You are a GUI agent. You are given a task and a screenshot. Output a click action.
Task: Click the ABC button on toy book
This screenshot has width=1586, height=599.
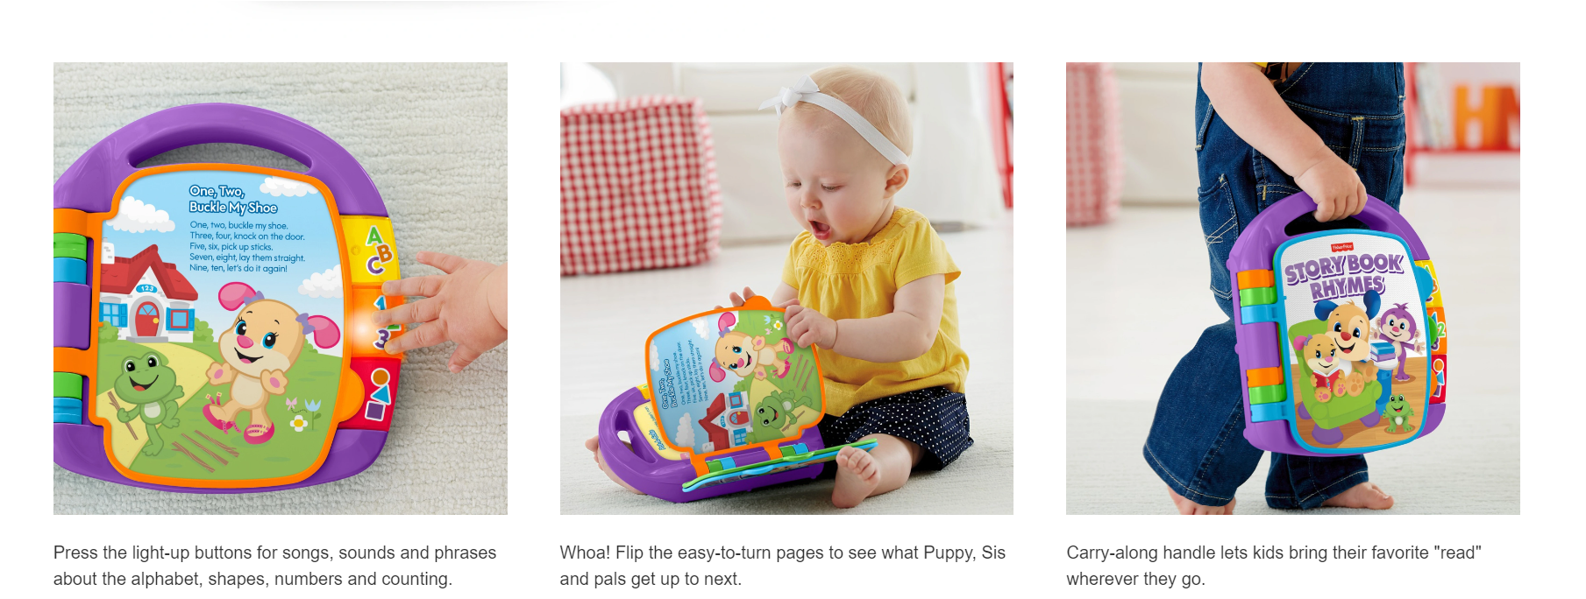[376, 251]
